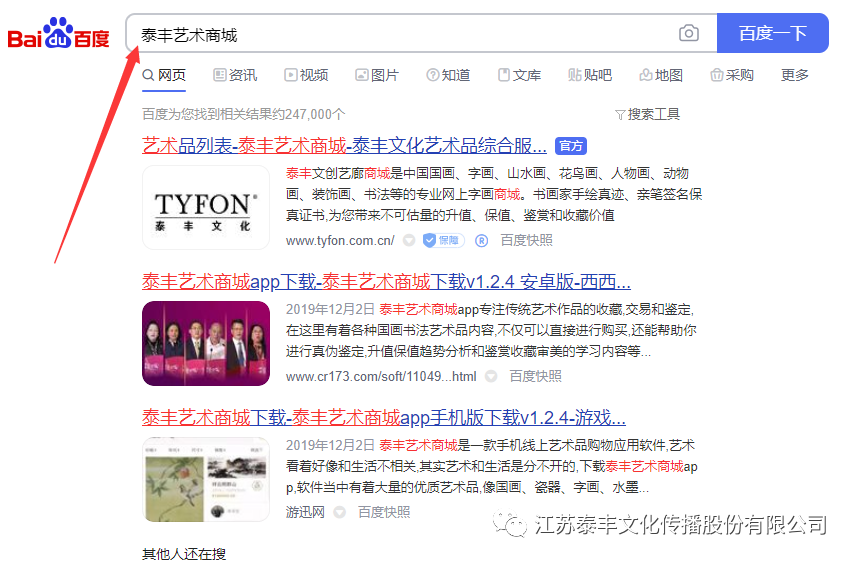Open the 图片 tab
Screen dimensions: 855x562
click(377, 75)
